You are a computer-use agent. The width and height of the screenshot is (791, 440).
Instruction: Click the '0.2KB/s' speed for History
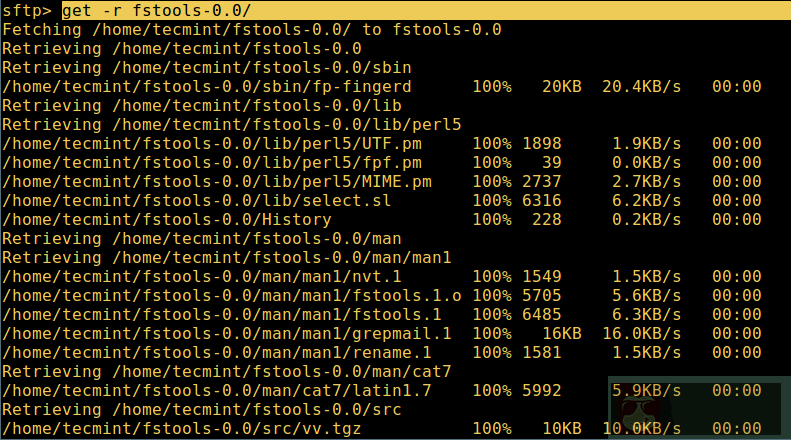[x=647, y=219]
